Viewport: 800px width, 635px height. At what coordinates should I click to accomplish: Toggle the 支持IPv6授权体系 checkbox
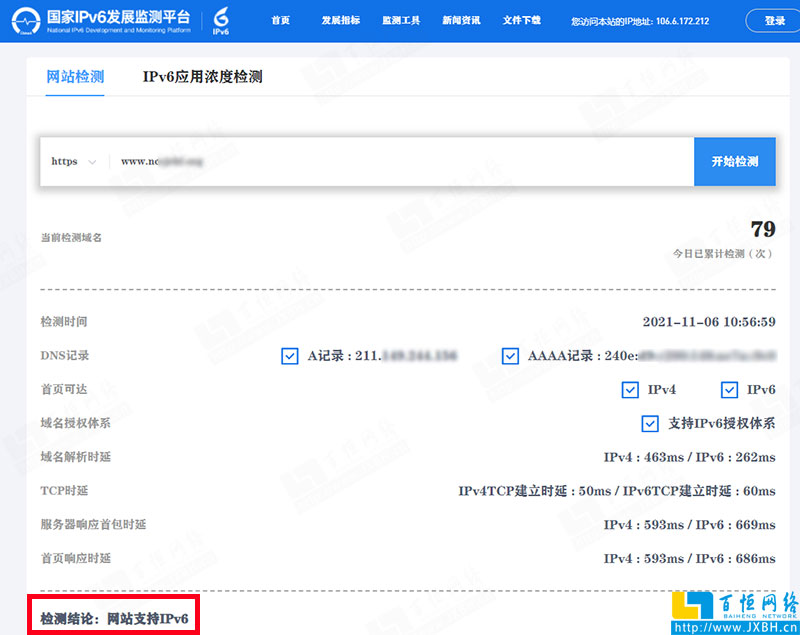pos(650,423)
